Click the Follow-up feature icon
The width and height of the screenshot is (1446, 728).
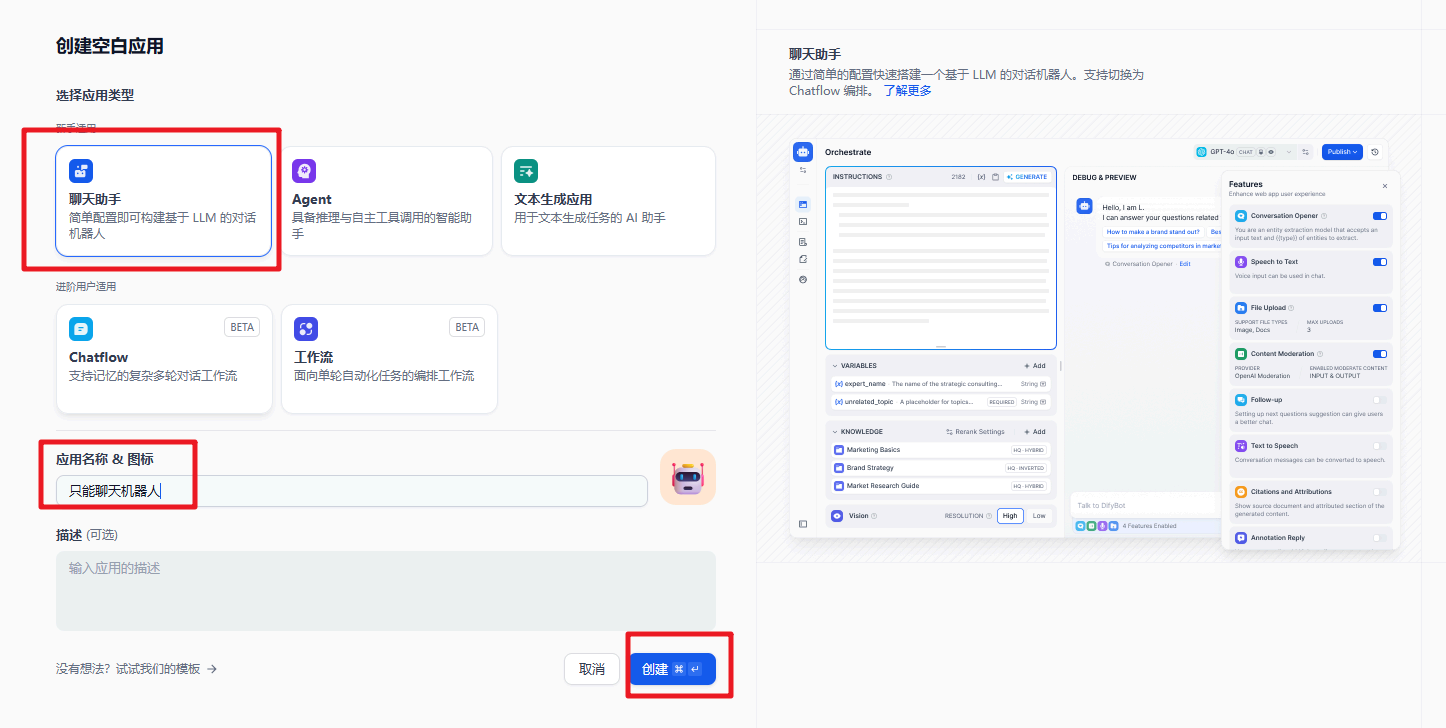click(1241, 400)
